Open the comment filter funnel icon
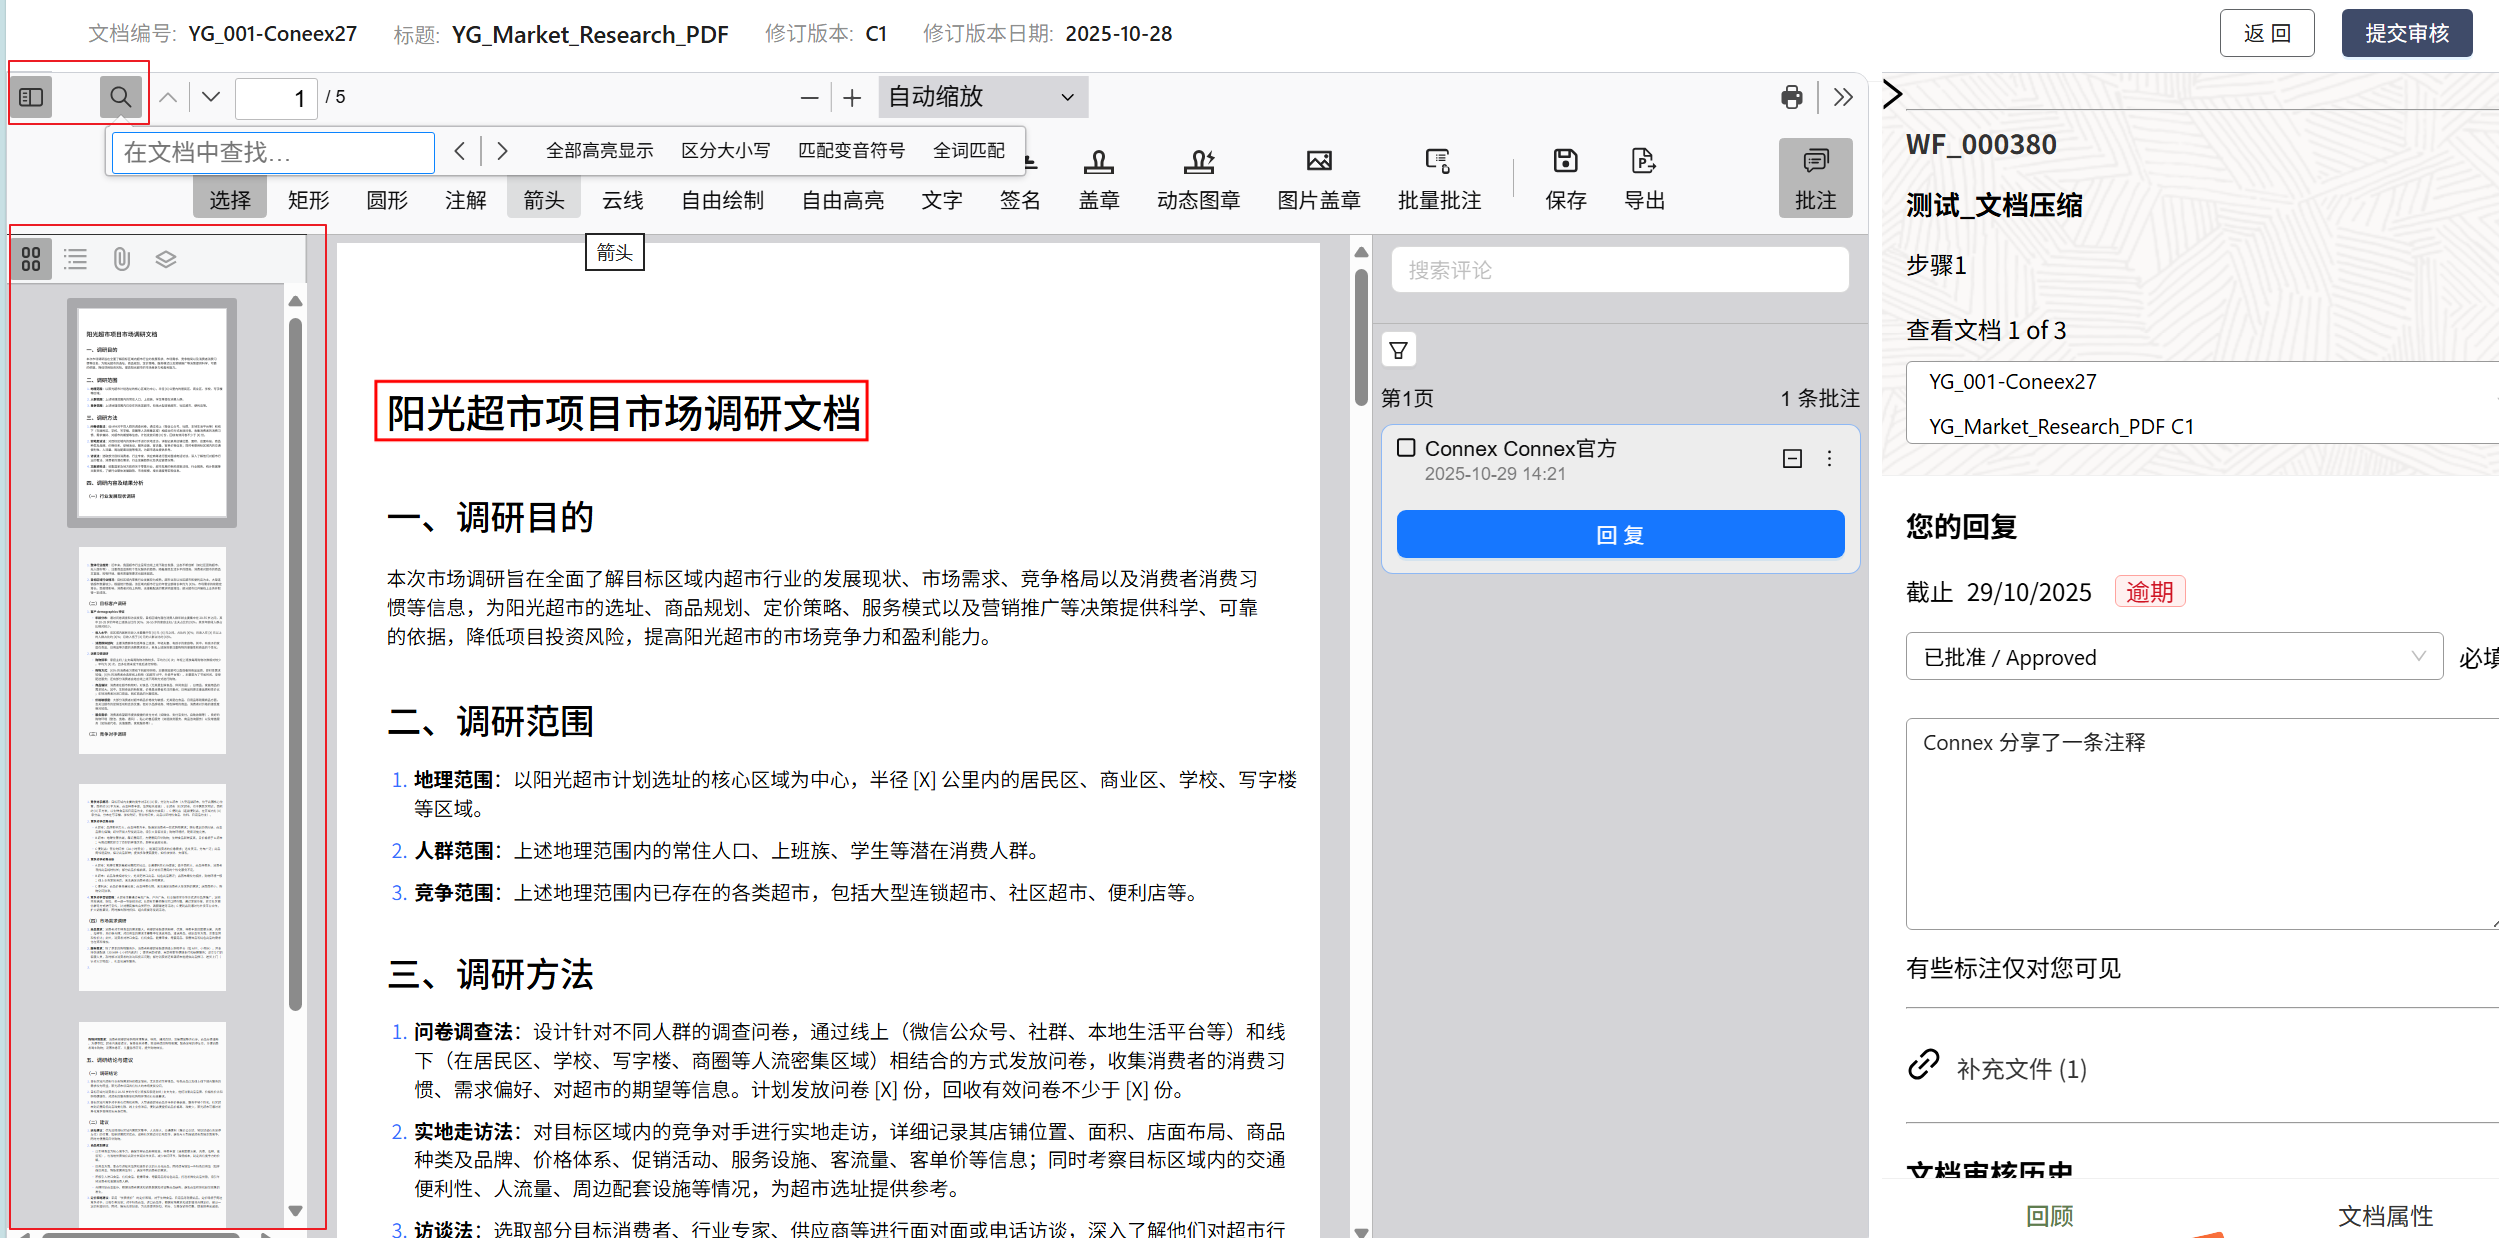The height and width of the screenshot is (1238, 2499). click(x=1399, y=350)
